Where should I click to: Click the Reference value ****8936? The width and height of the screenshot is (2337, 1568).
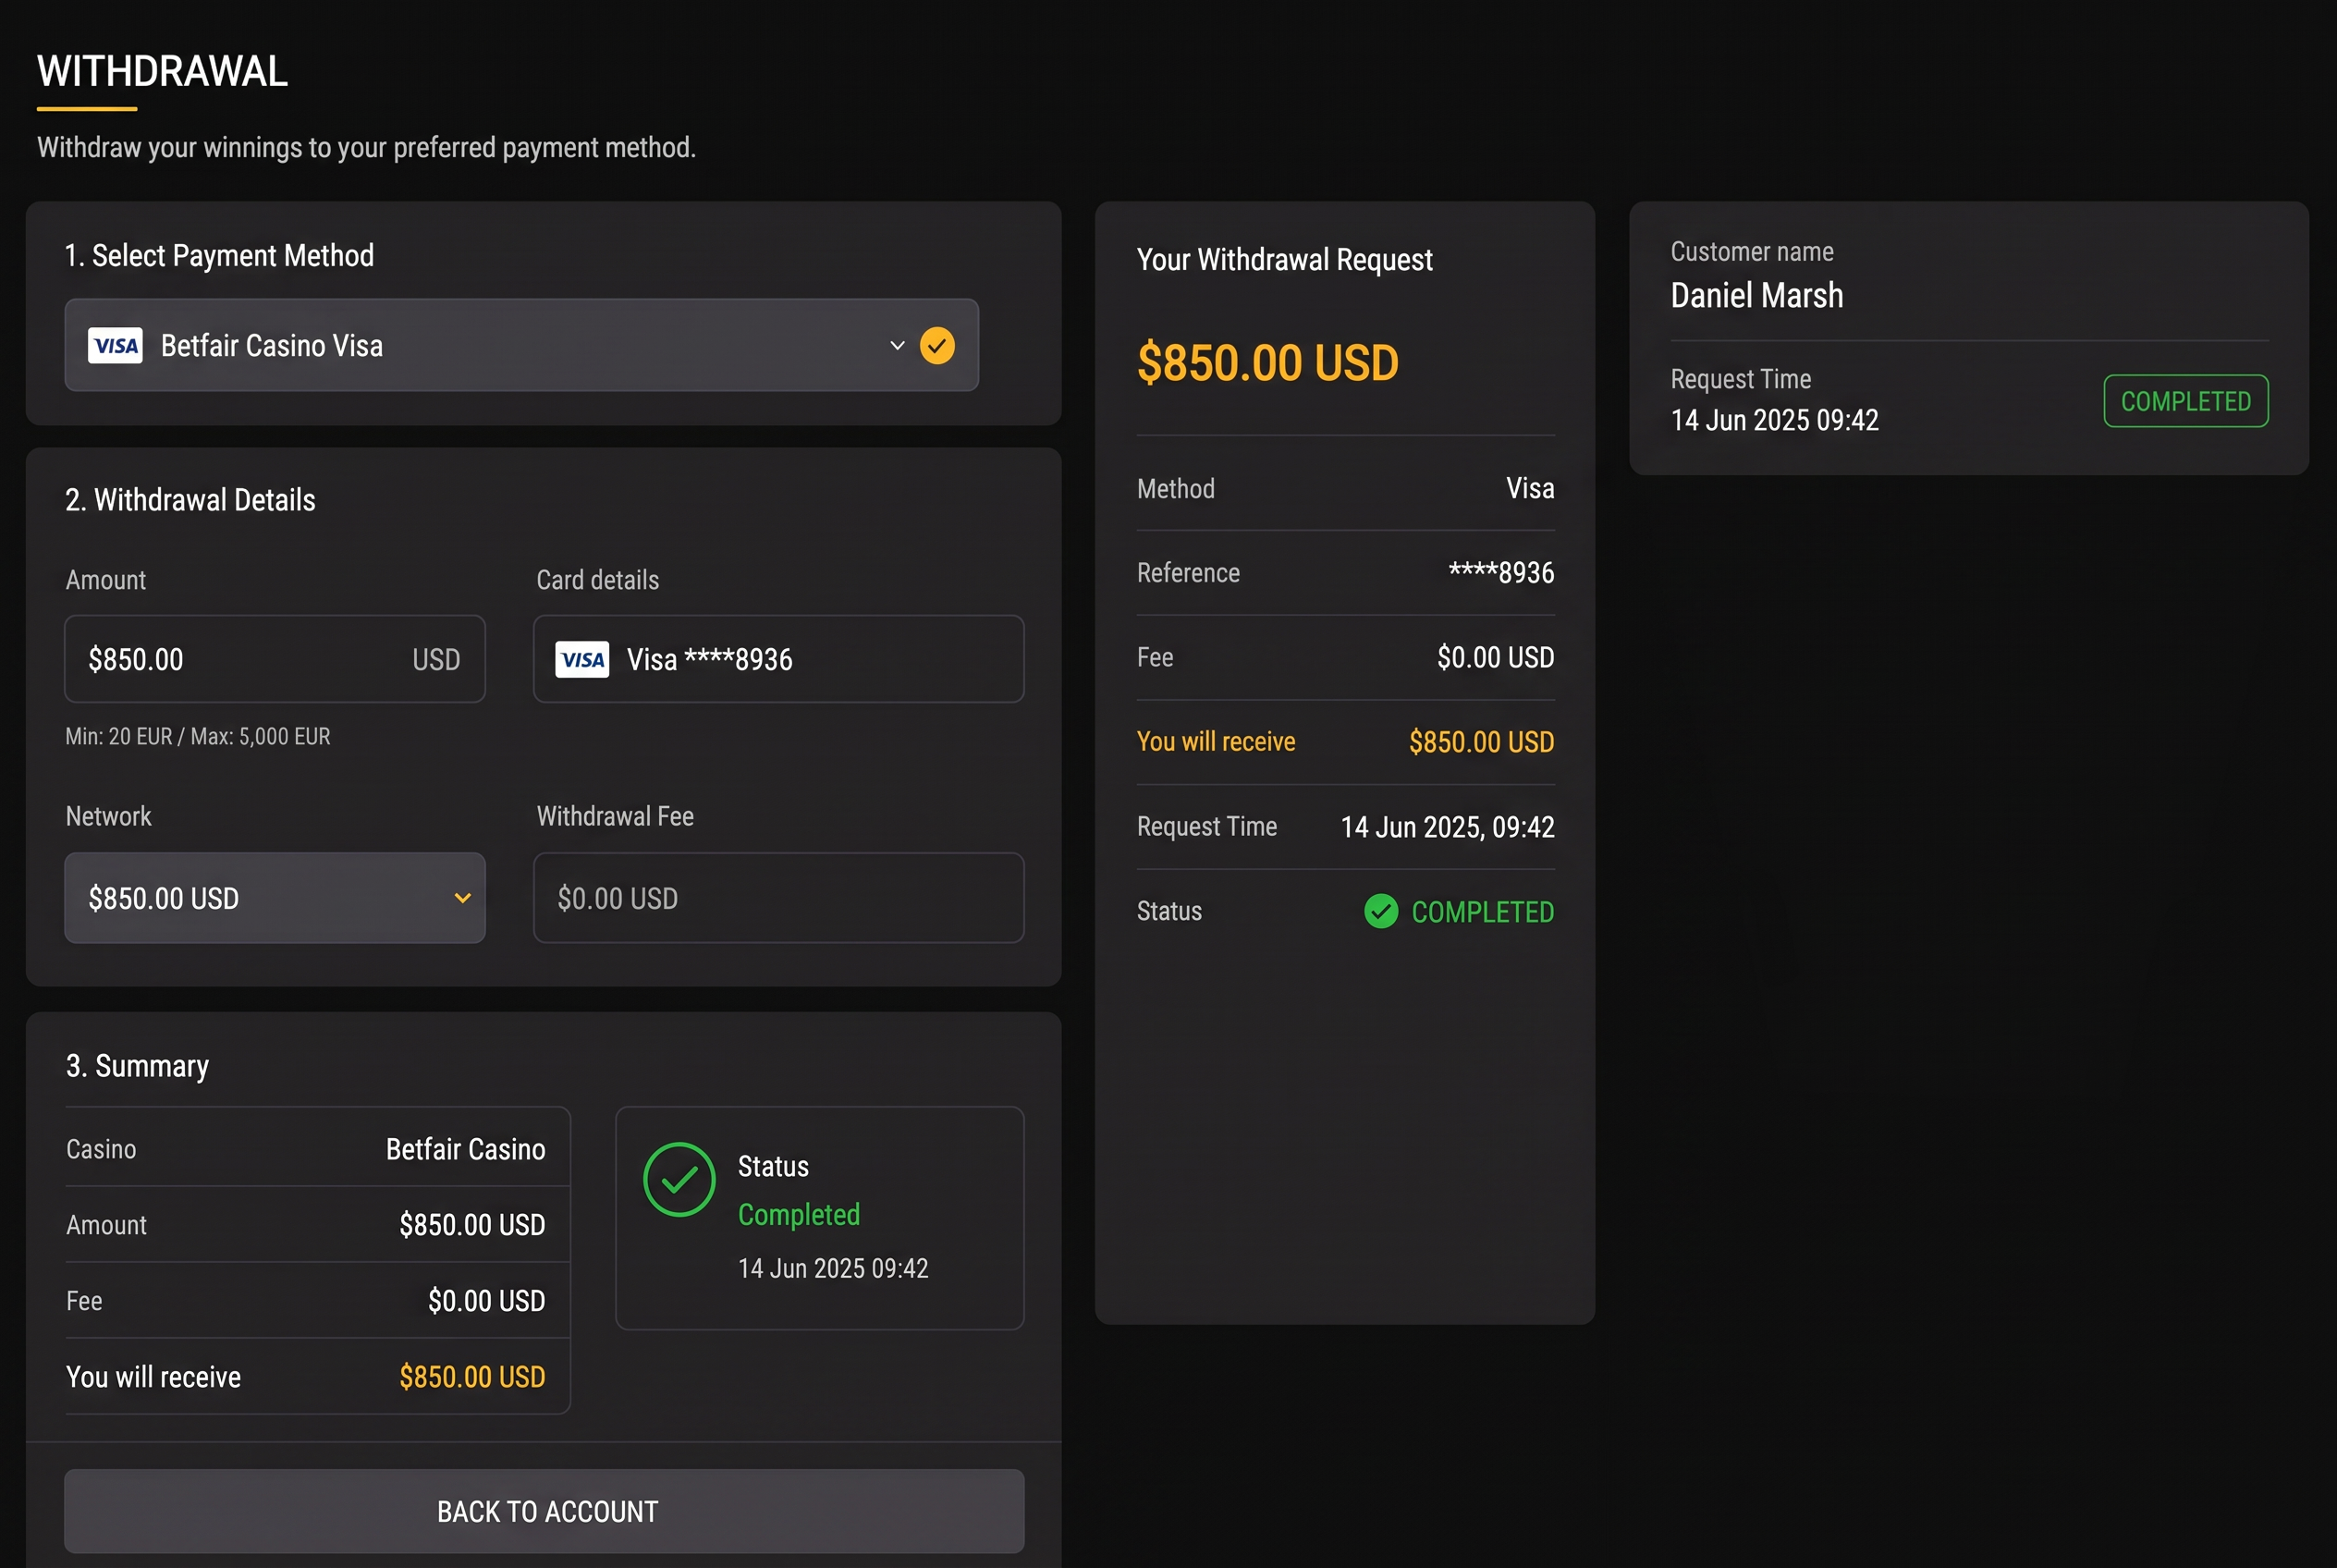pyautogui.click(x=1501, y=573)
